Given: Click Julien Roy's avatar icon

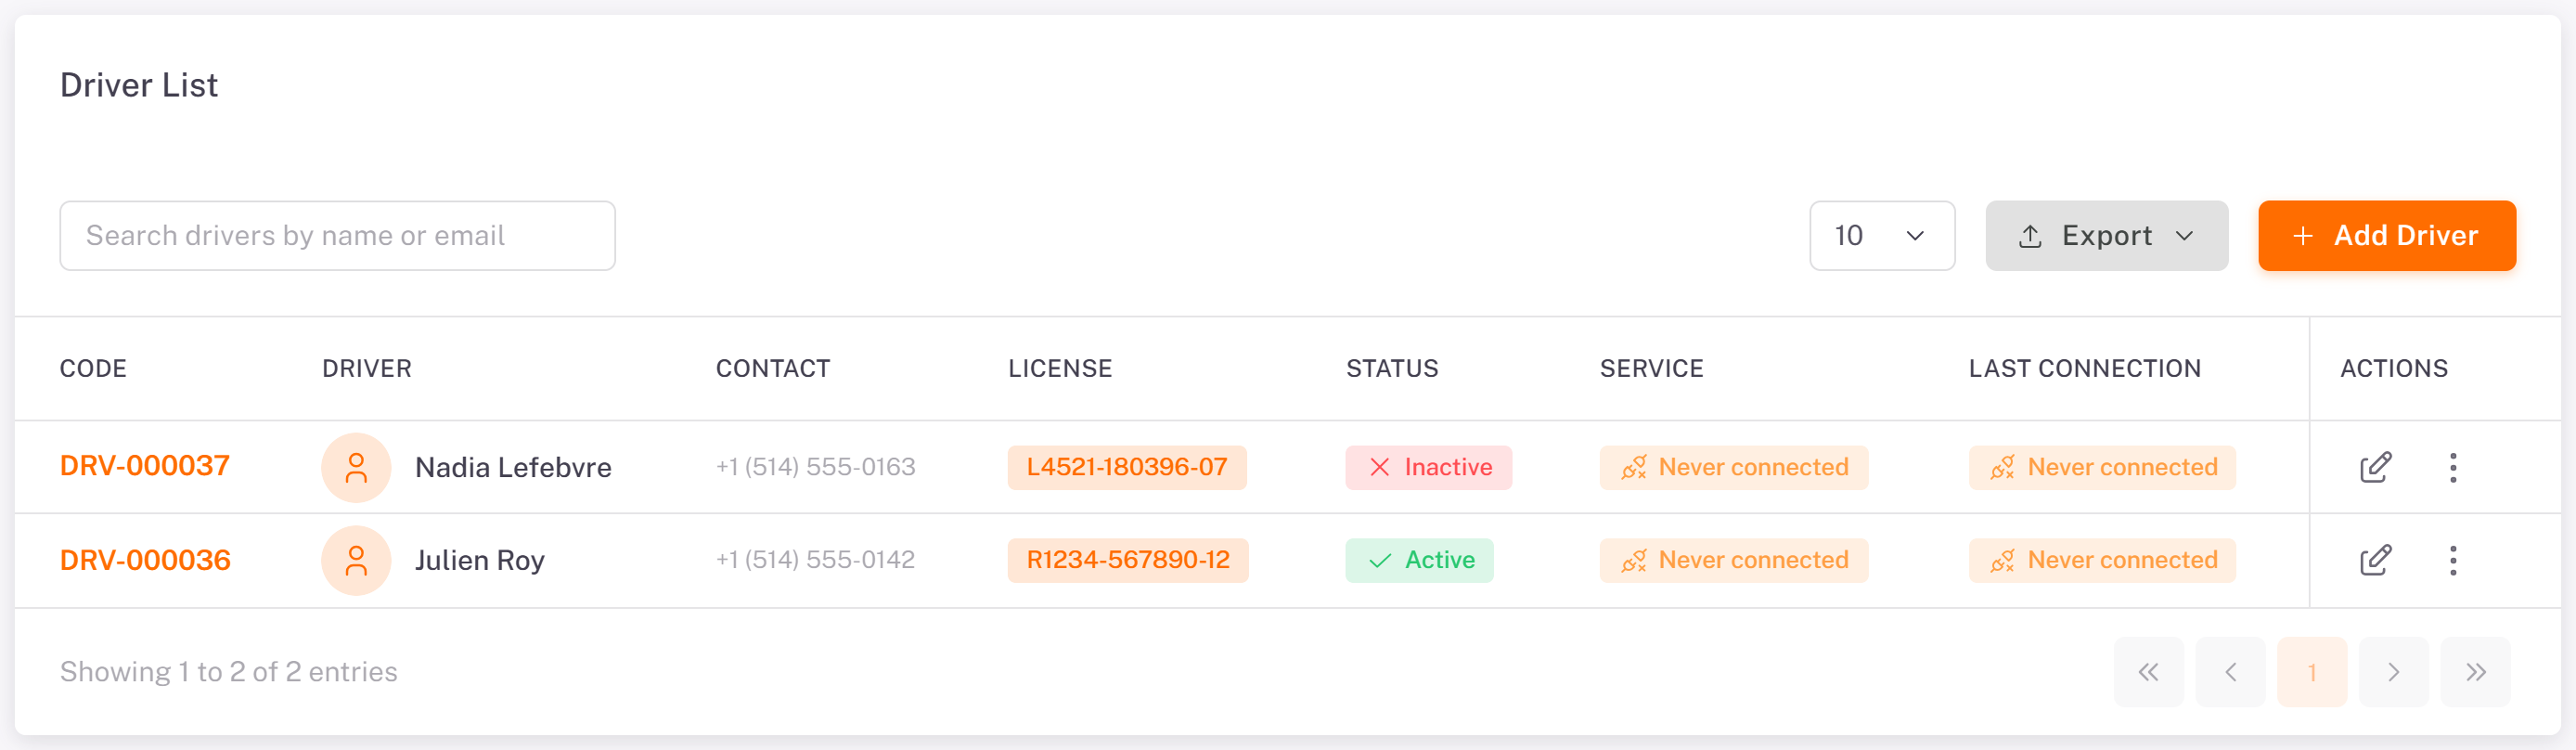Looking at the screenshot, I should (x=356, y=560).
